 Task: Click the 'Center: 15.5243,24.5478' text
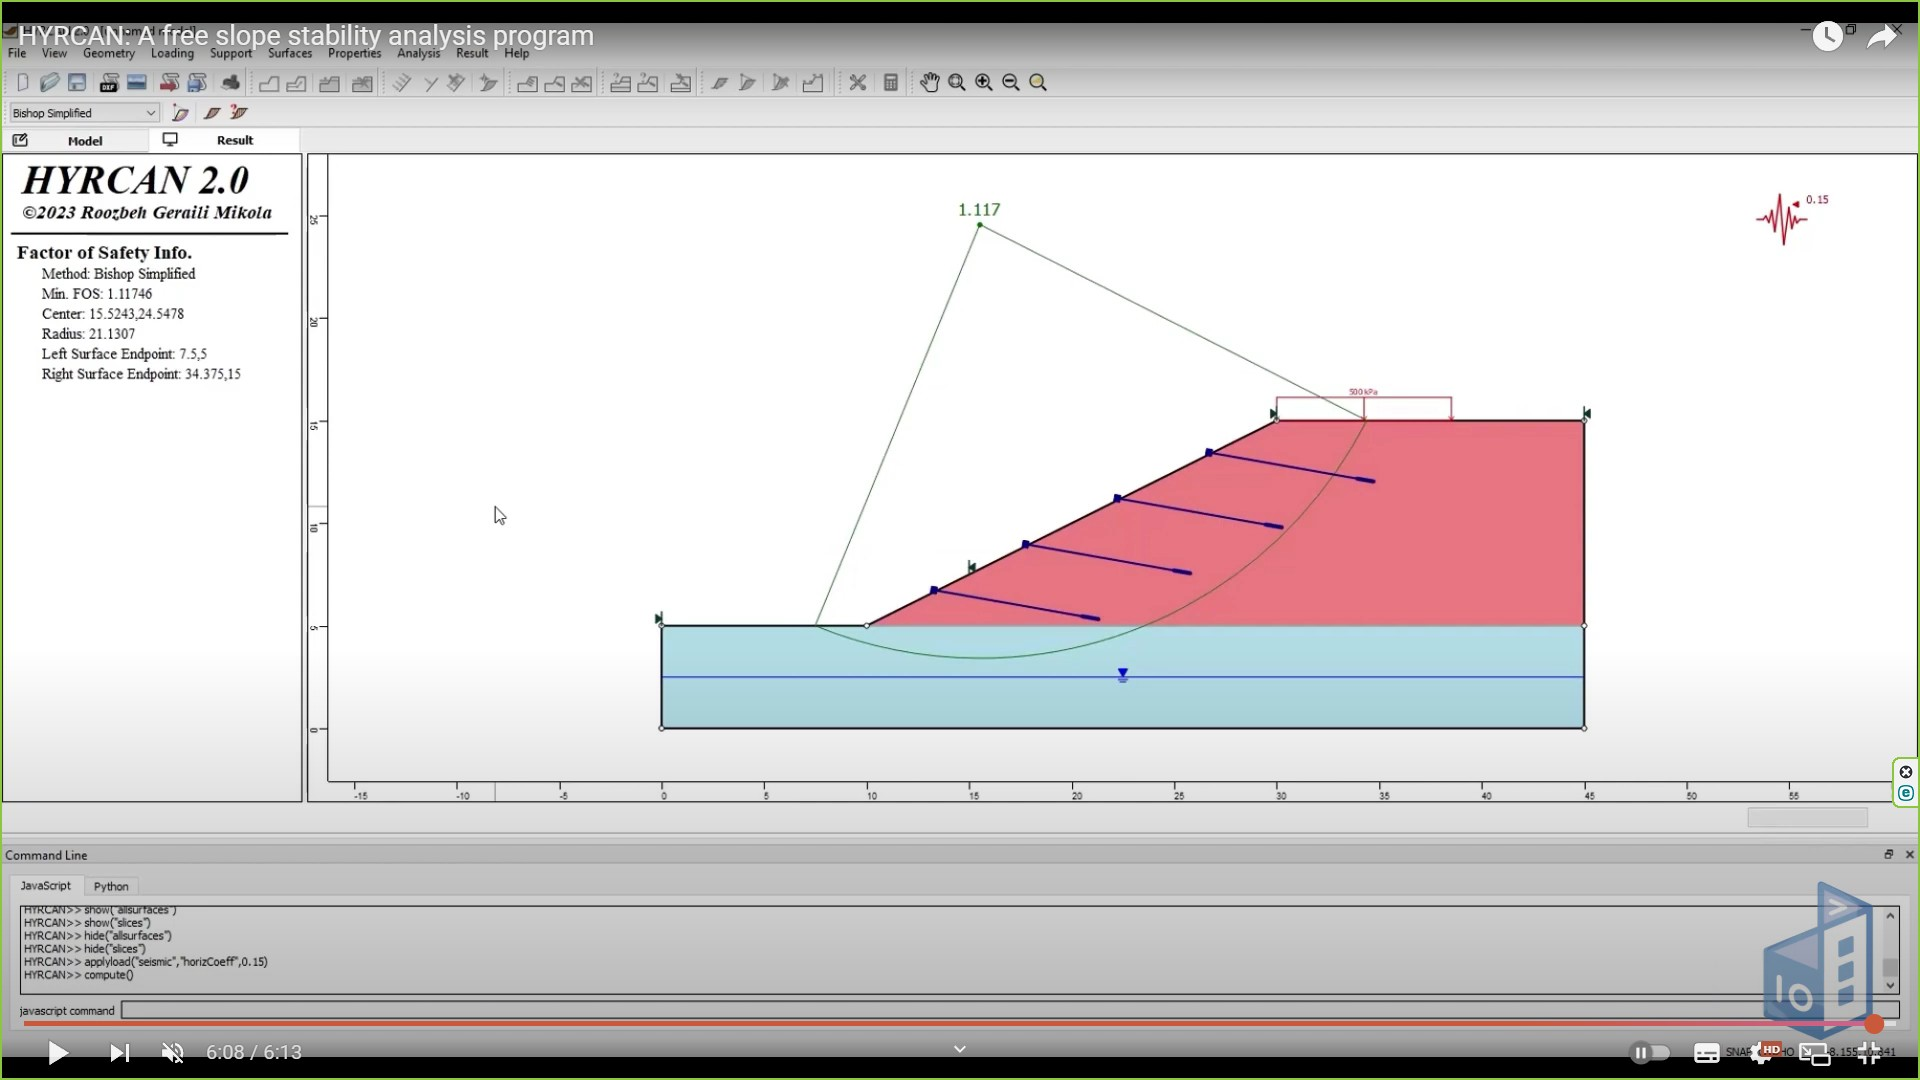(x=113, y=314)
